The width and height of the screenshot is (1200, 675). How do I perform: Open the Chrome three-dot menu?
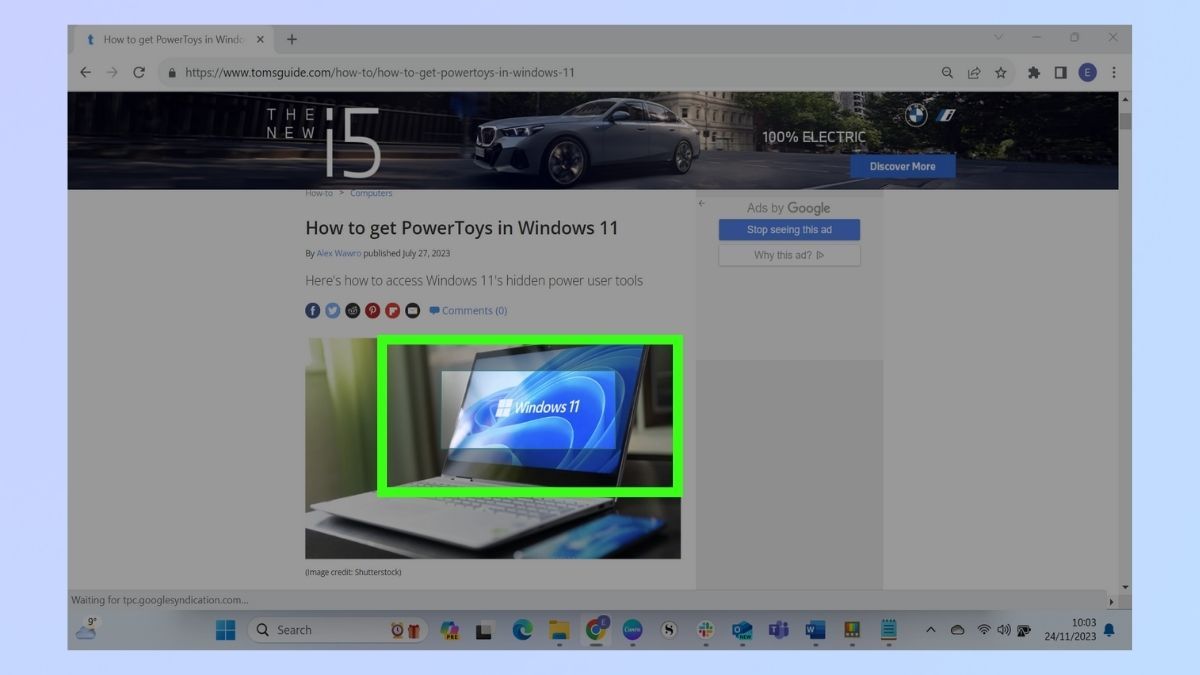tap(1113, 72)
